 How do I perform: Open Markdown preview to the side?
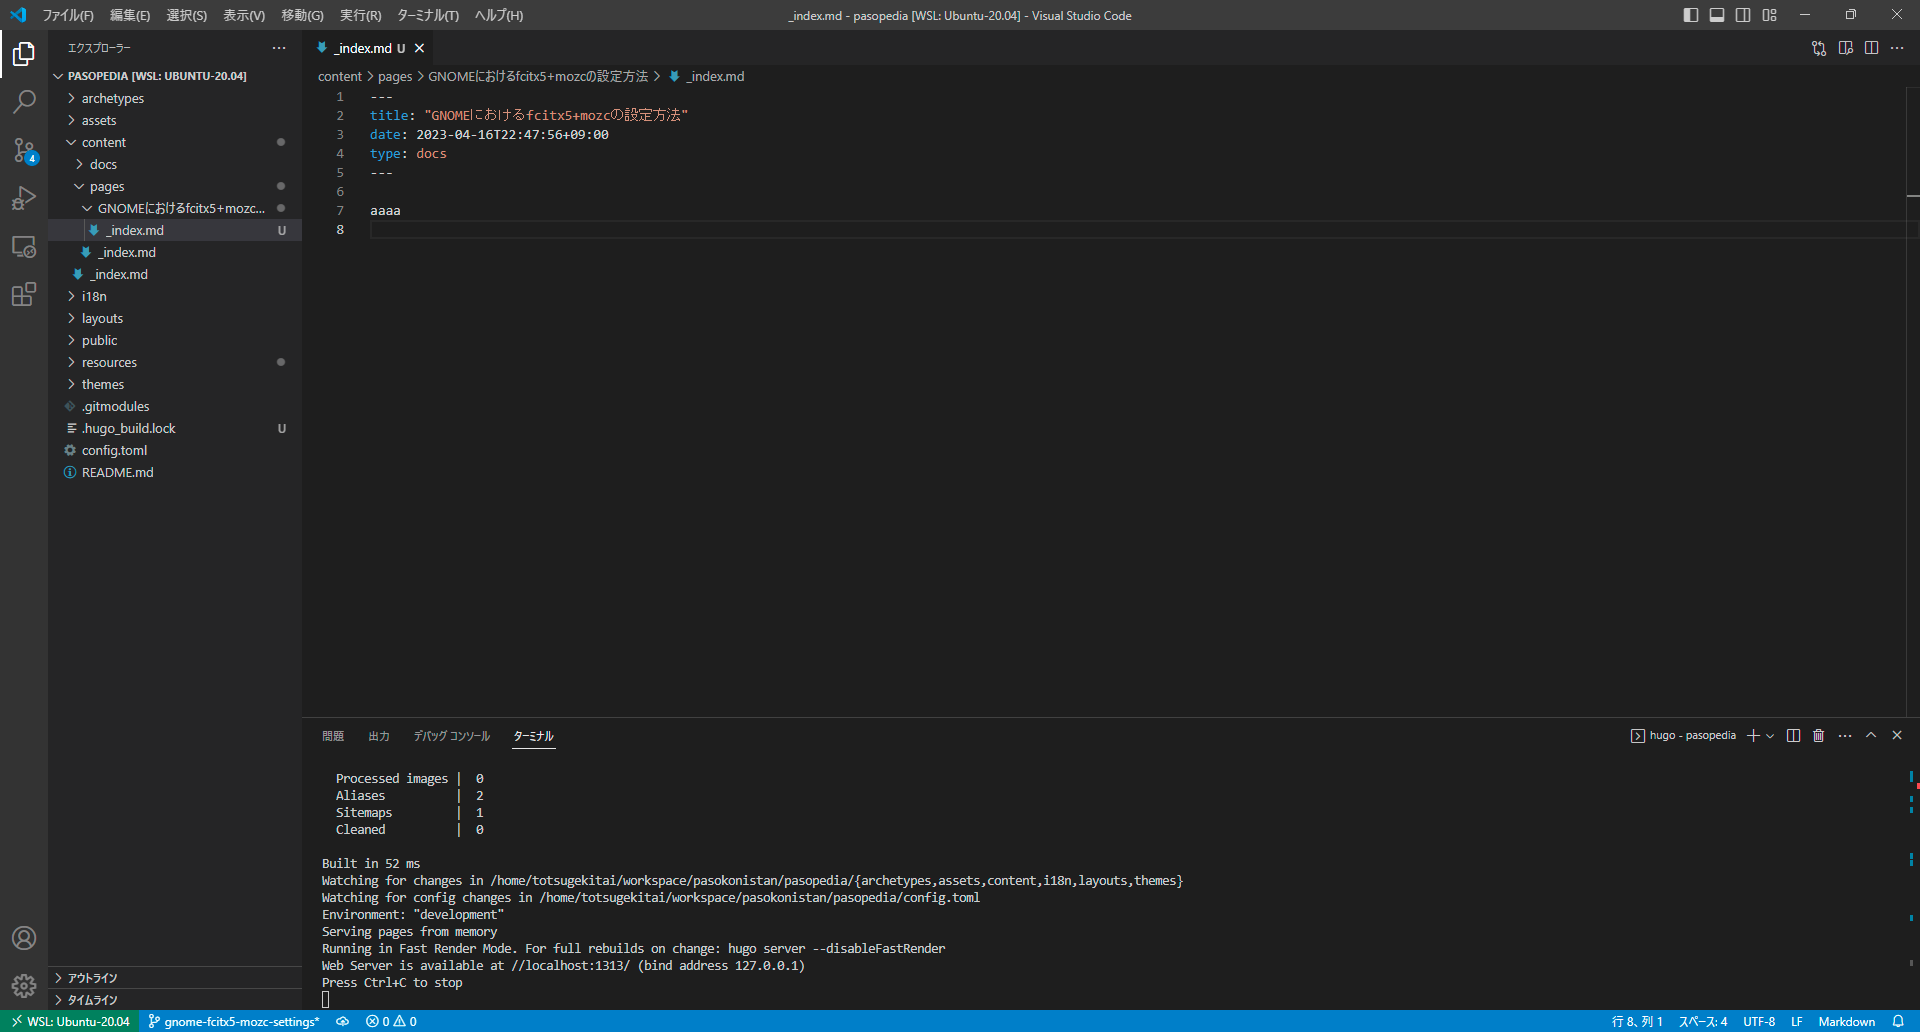coord(1845,47)
